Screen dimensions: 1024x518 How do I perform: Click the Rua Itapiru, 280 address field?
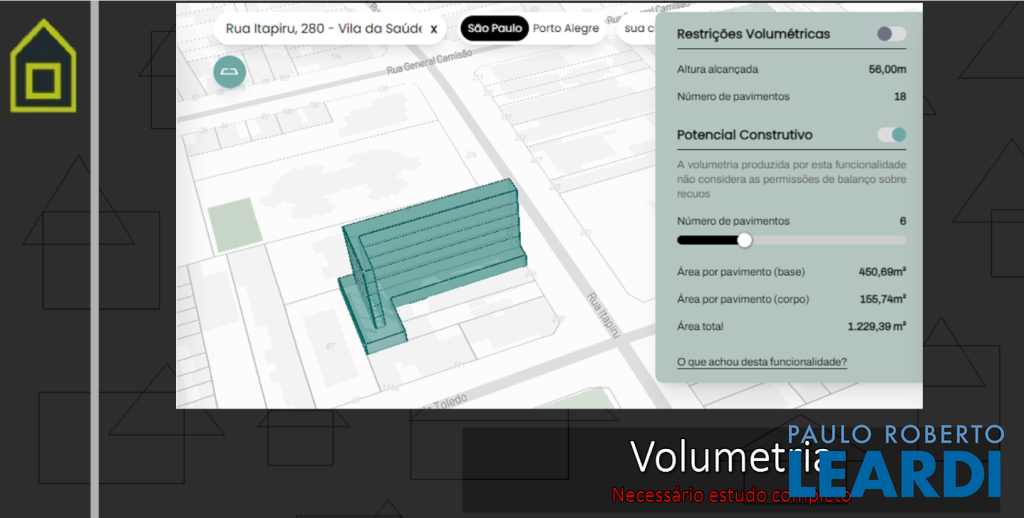coord(329,29)
